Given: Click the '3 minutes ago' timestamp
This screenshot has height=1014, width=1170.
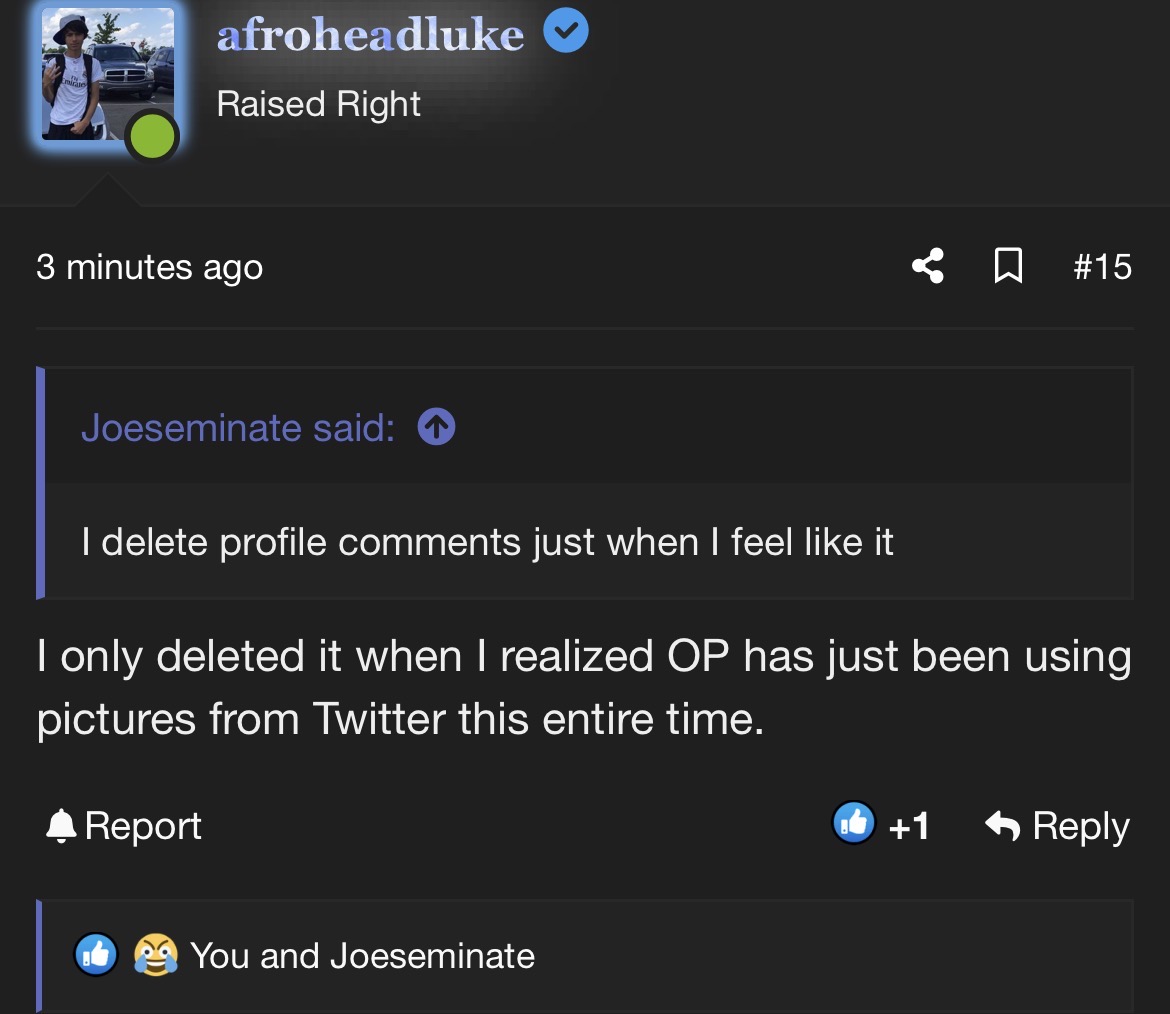Looking at the screenshot, I should 149,267.
